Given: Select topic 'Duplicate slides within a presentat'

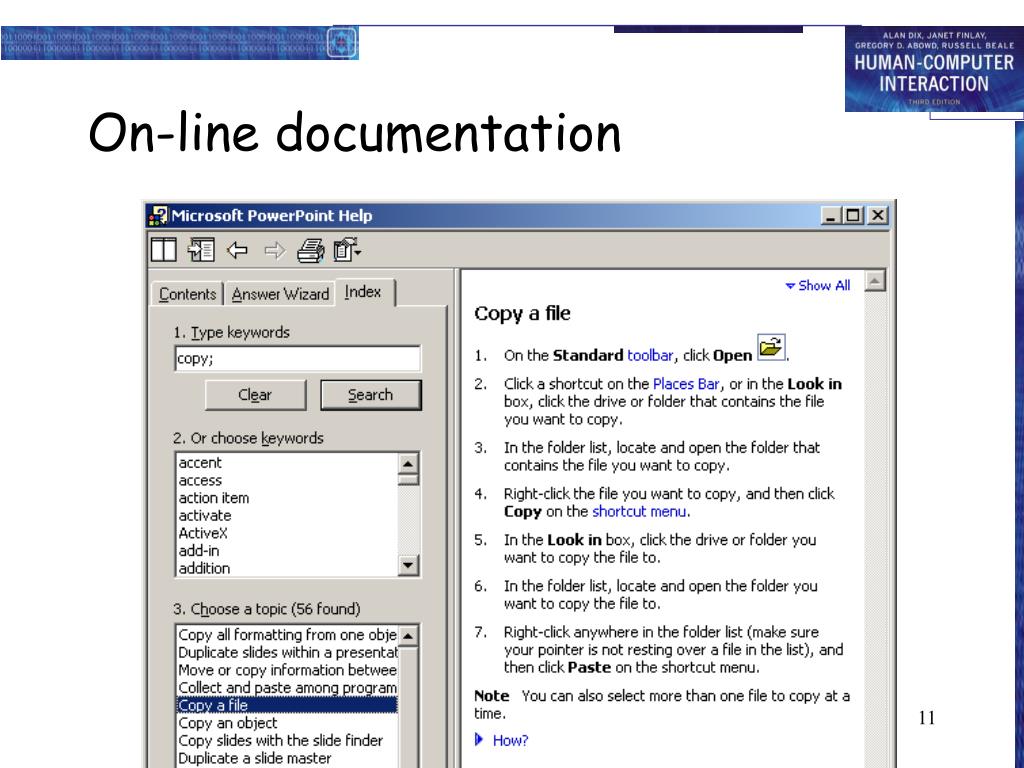Looking at the screenshot, I should coord(287,652).
